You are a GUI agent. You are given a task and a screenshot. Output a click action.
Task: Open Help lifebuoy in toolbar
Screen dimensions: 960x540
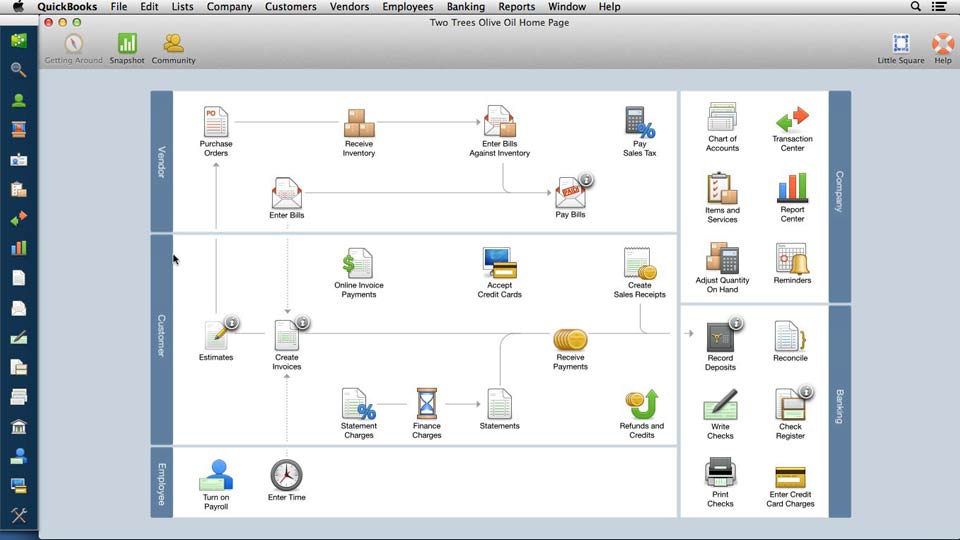(x=943, y=48)
